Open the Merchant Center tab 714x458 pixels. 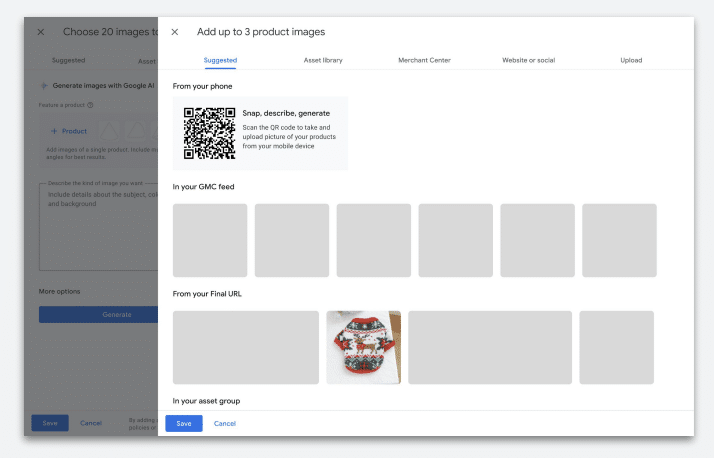[424, 60]
